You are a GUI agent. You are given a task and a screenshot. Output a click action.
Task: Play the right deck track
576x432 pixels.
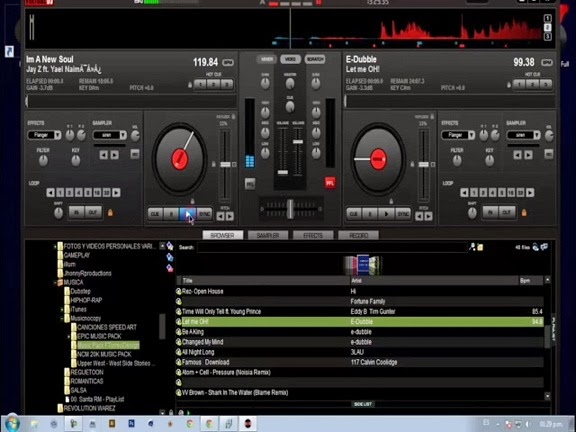pyautogui.click(x=386, y=214)
